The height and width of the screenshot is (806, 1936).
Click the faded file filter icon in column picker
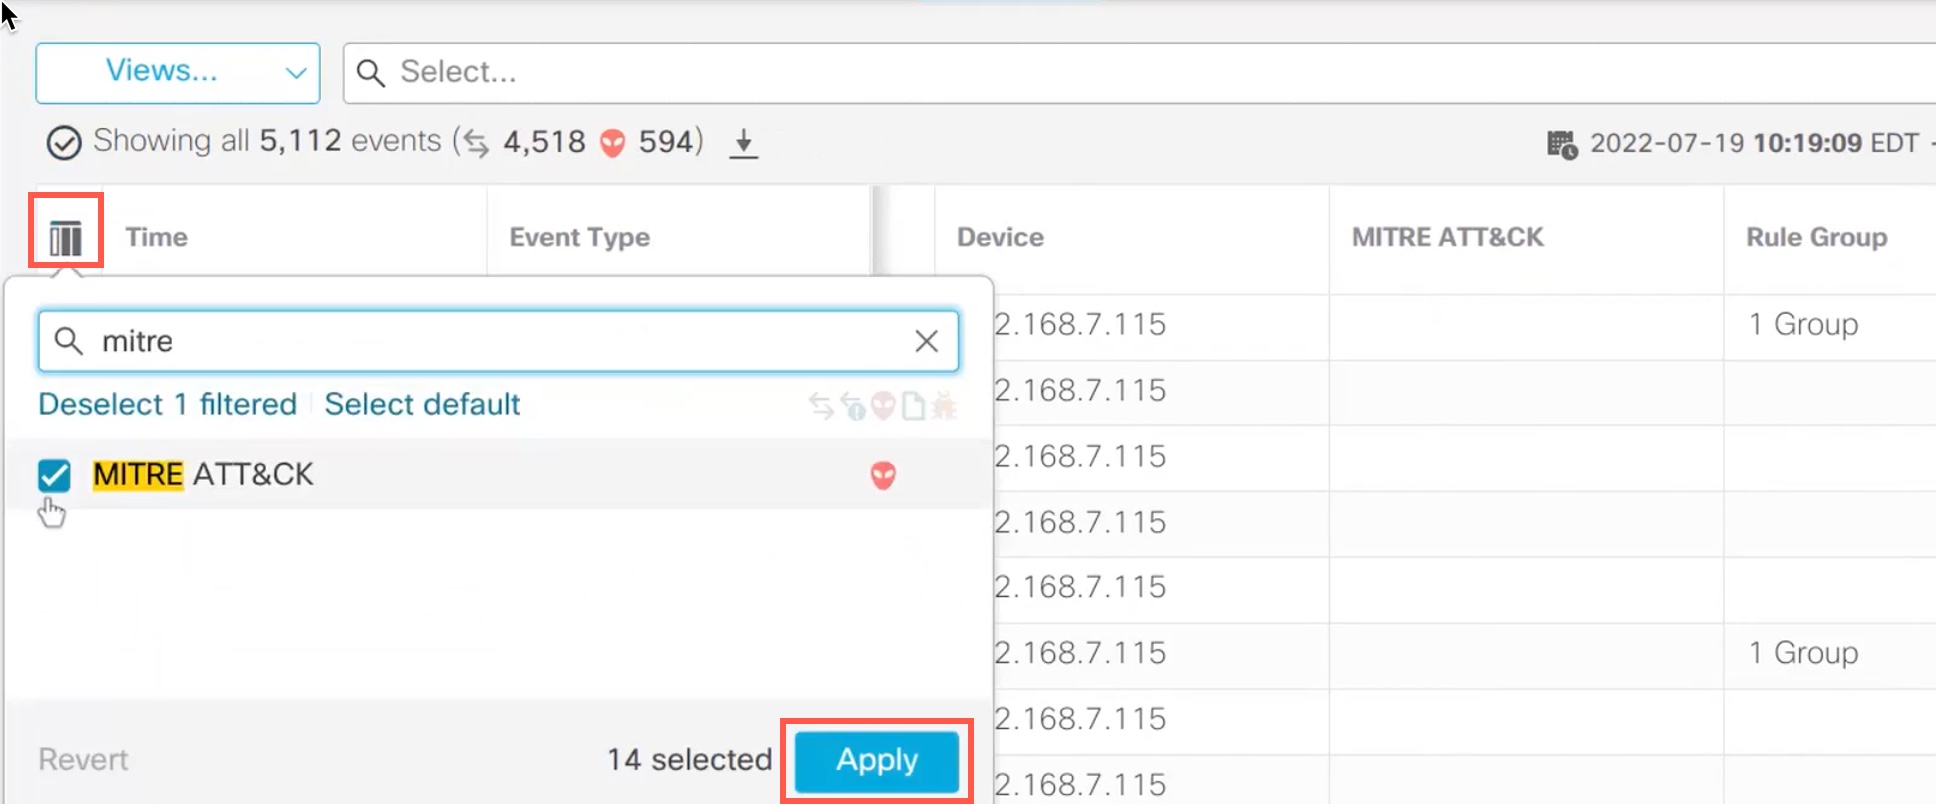coord(913,406)
